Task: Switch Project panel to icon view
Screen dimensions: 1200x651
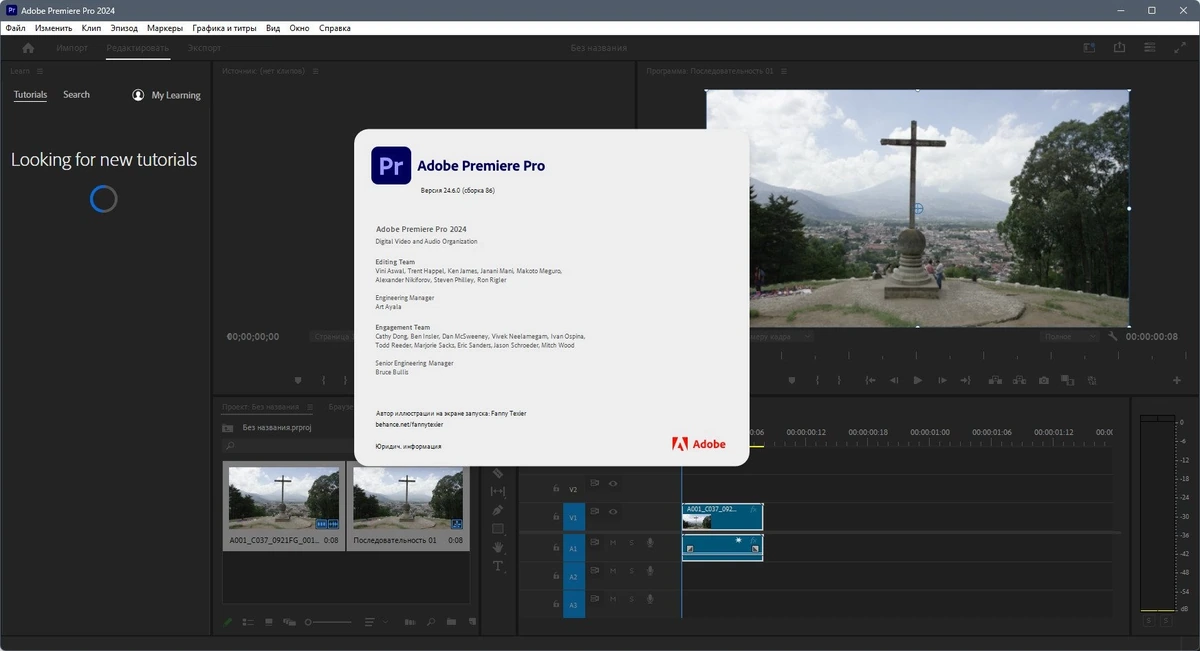Action: click(x=268, y=622)
